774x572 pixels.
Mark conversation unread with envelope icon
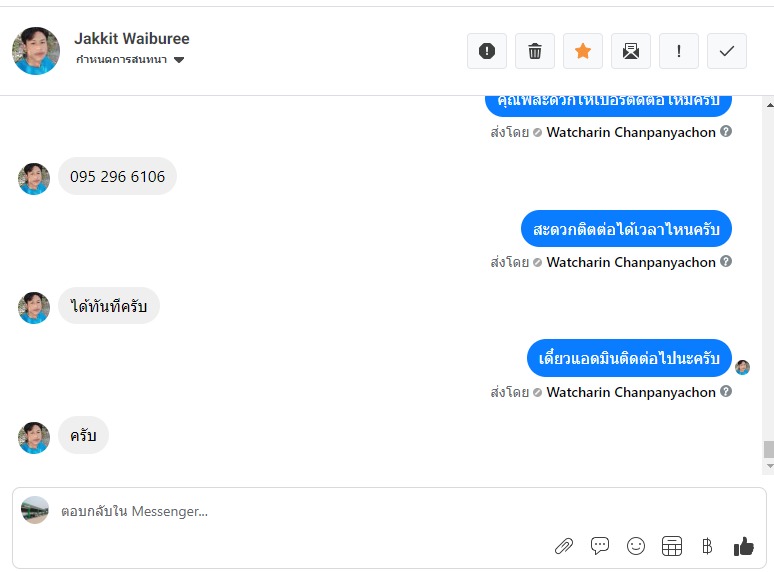click(630, 51)
